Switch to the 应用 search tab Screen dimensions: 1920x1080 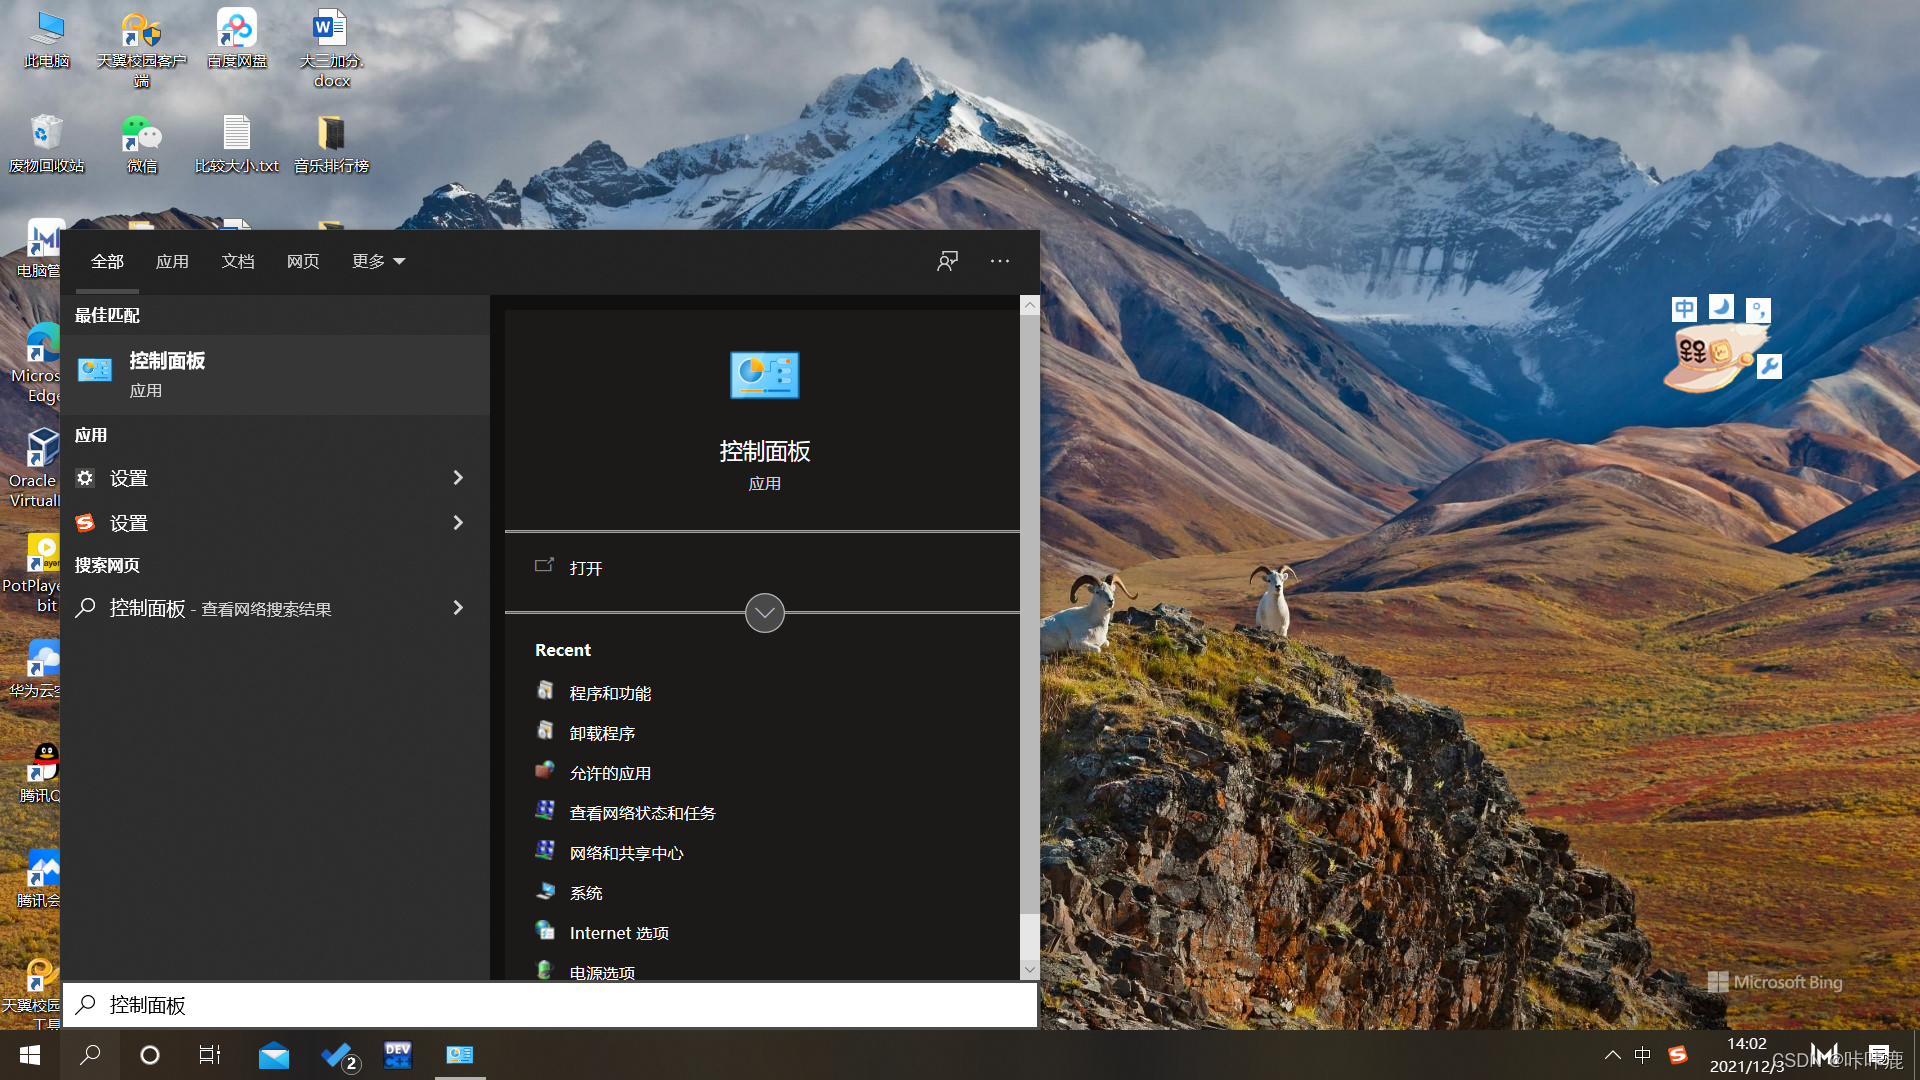click(x=172, y=261)
